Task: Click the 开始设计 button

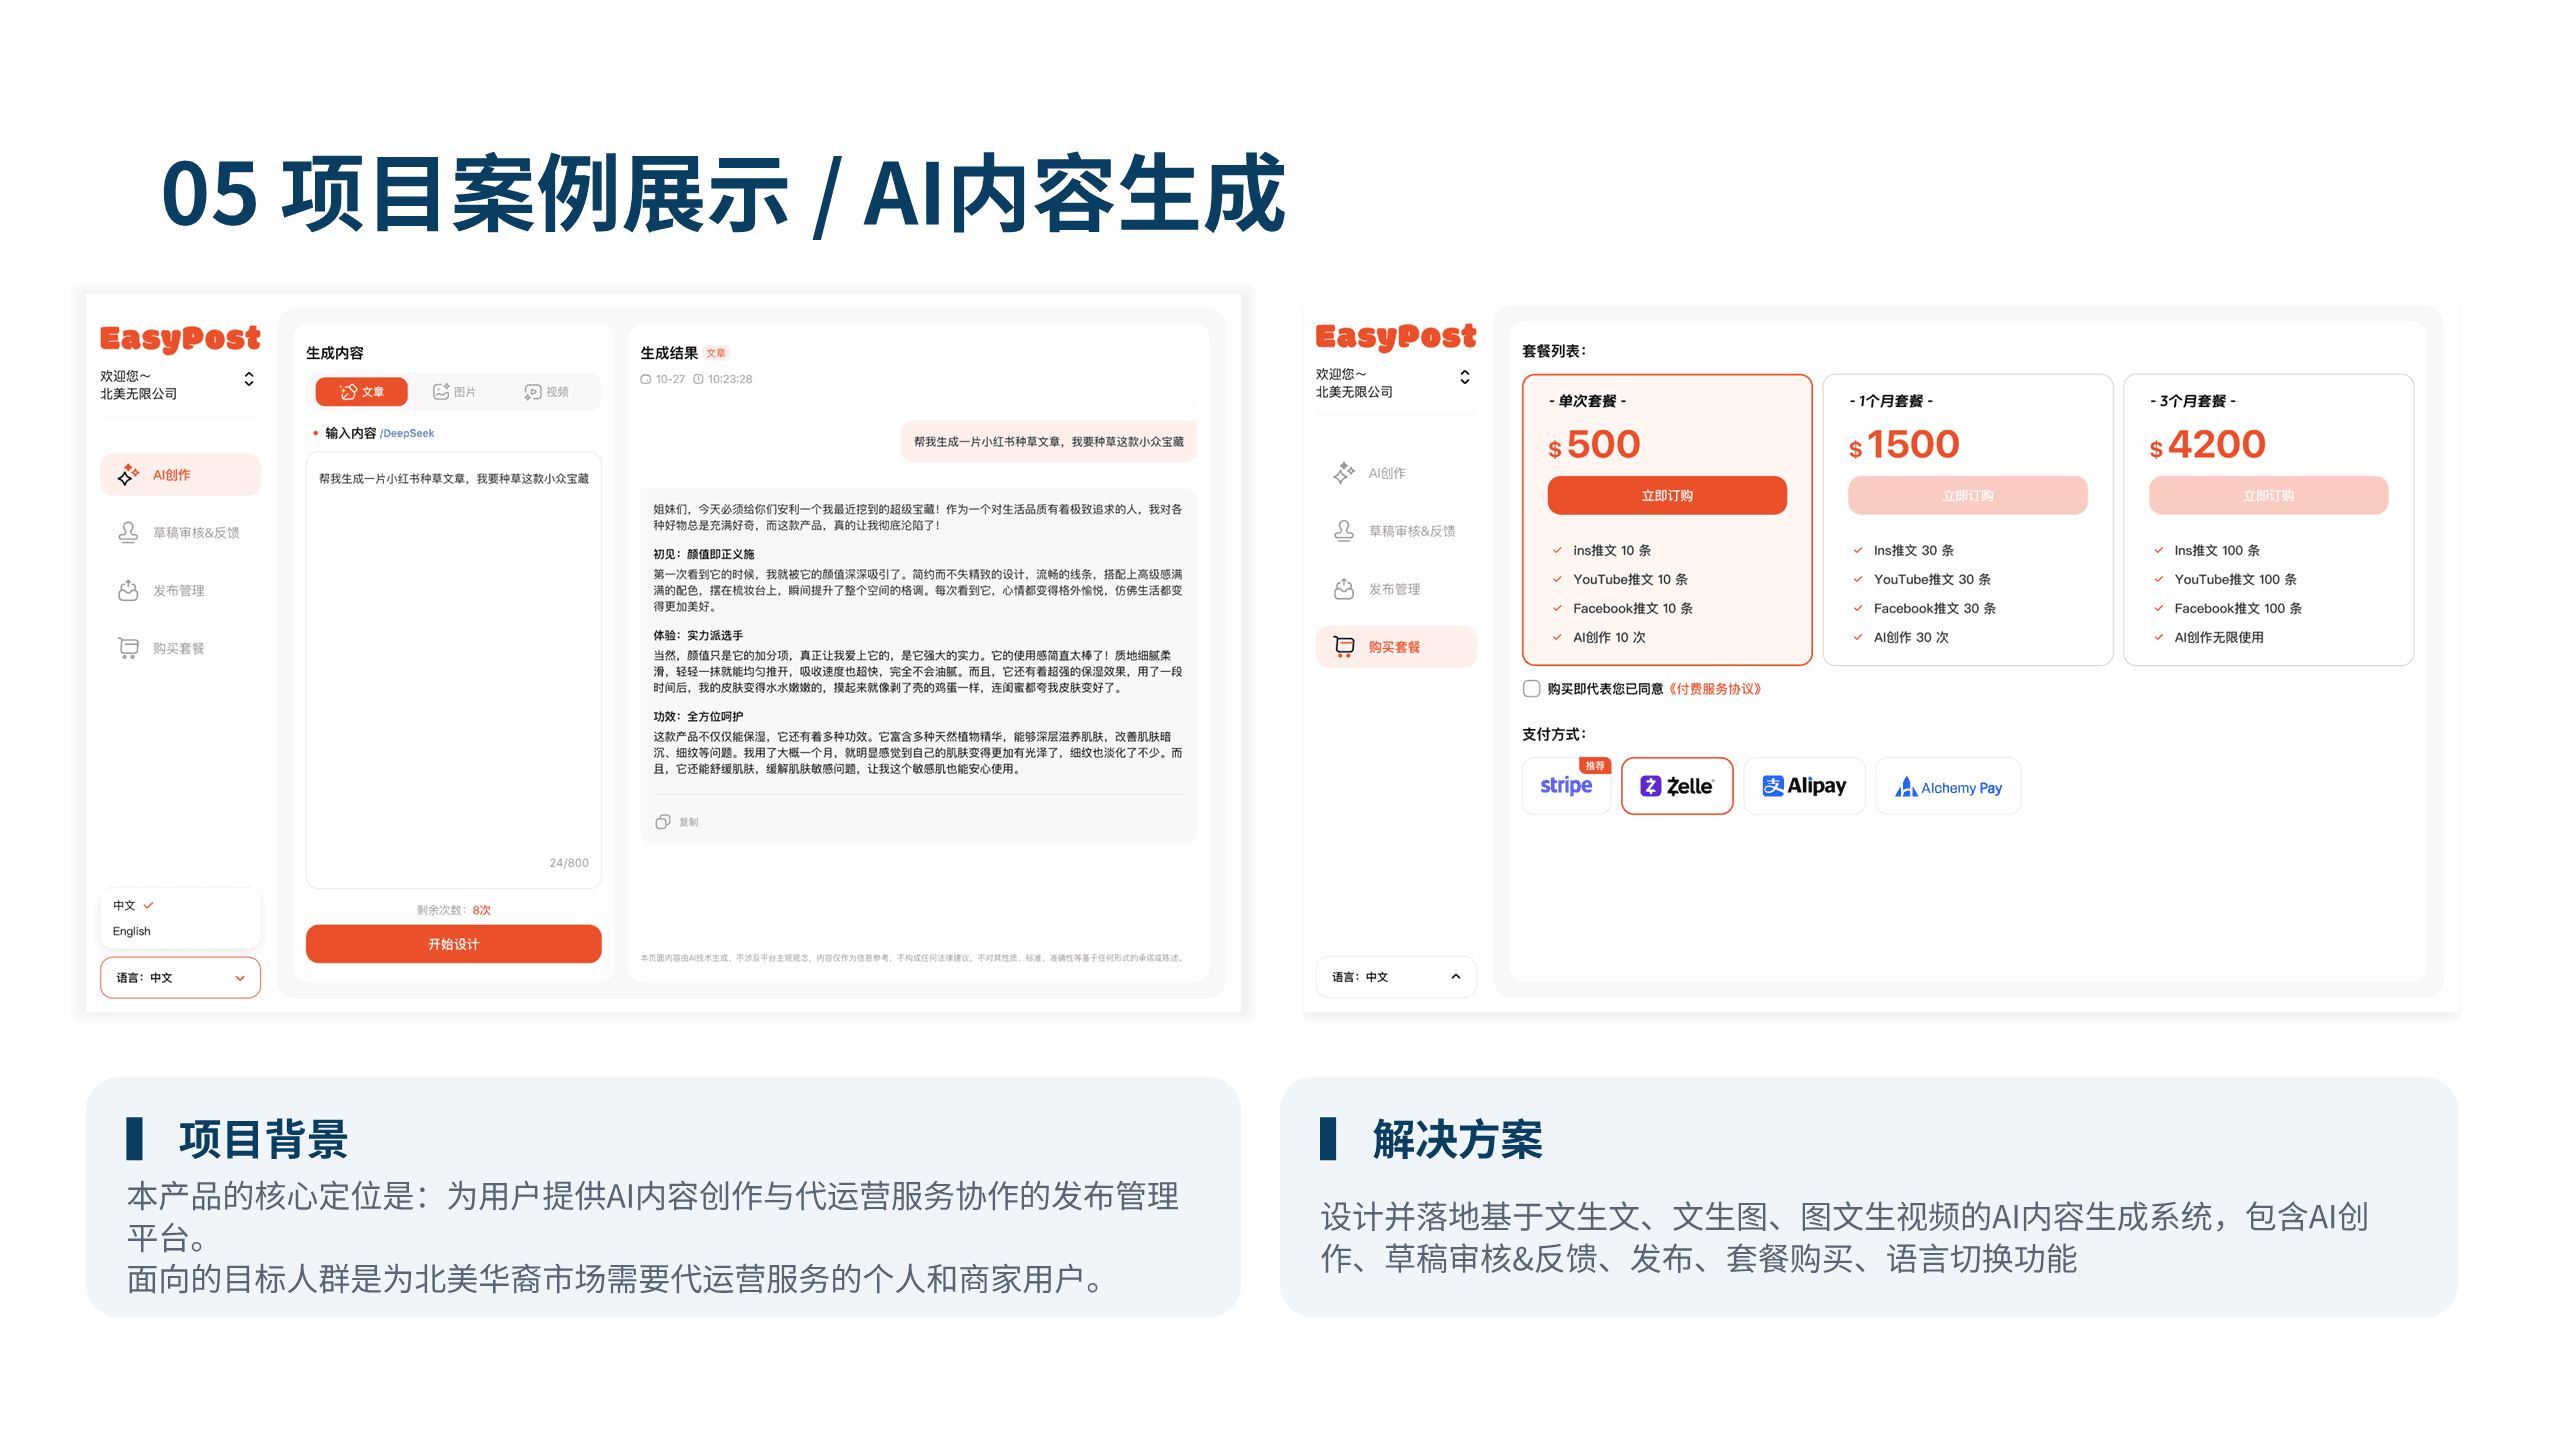Action: (x=454, y=943)
